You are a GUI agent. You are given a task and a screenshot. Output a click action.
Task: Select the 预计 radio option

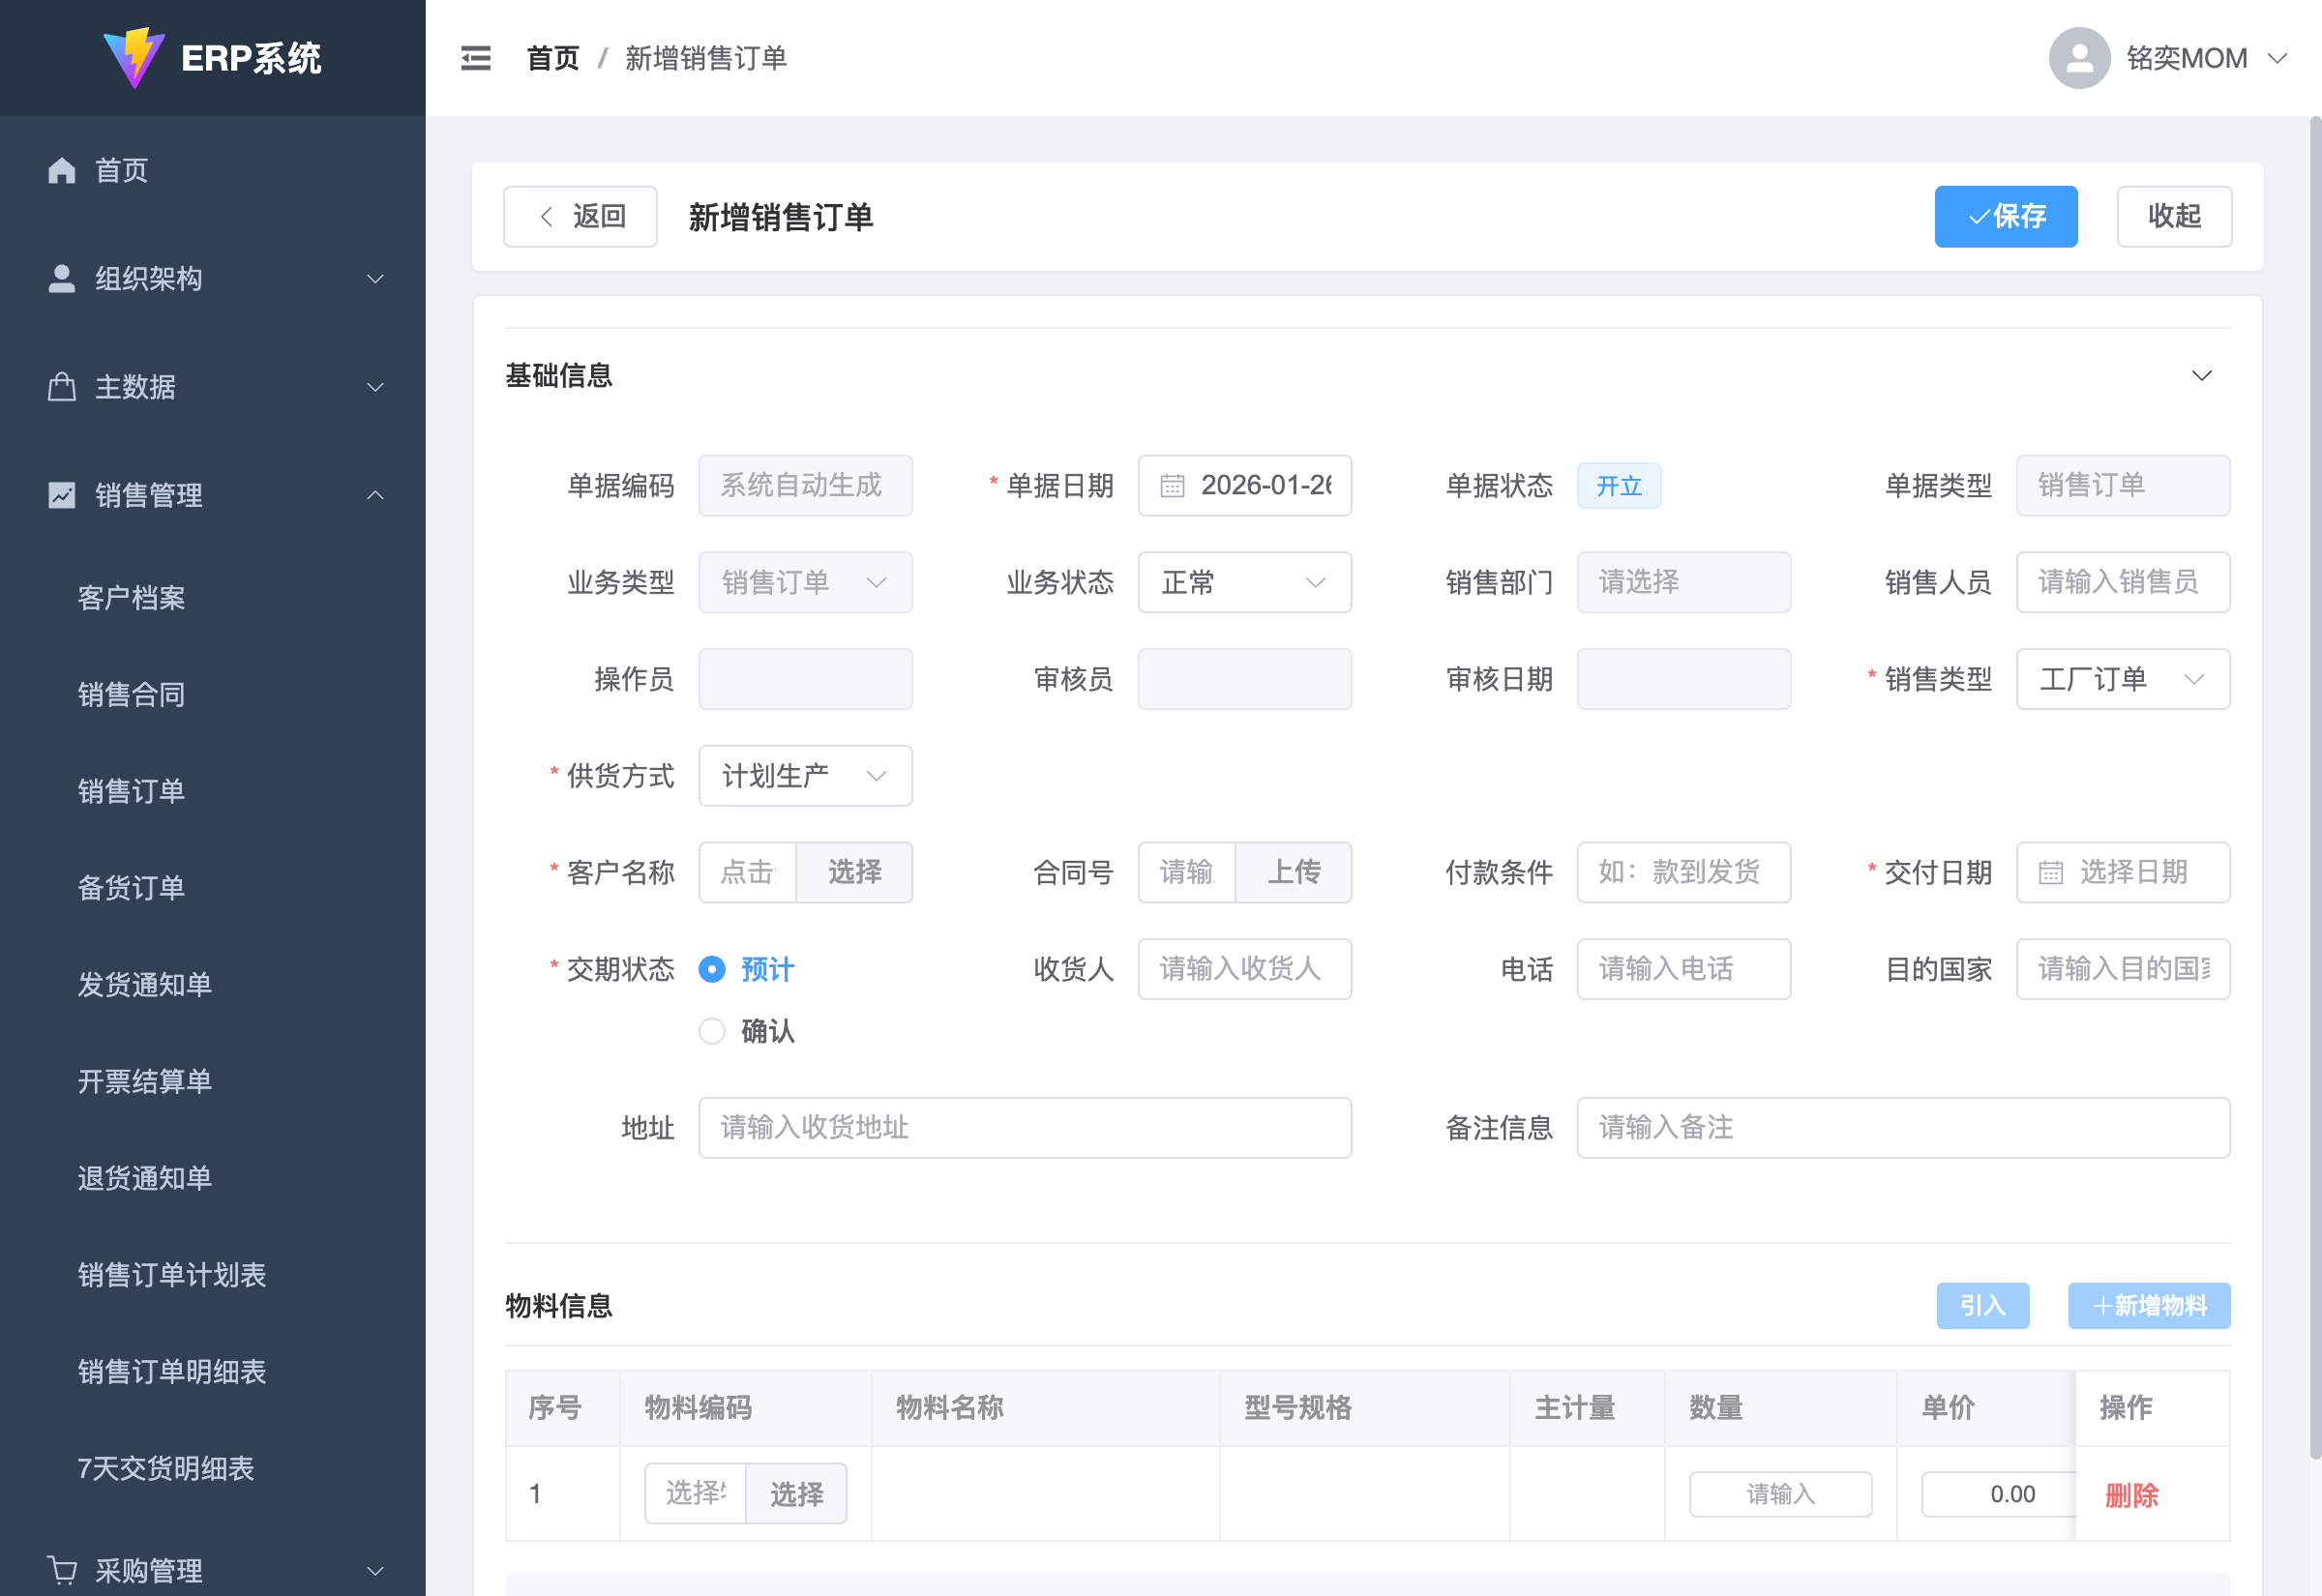pos(712,969)
